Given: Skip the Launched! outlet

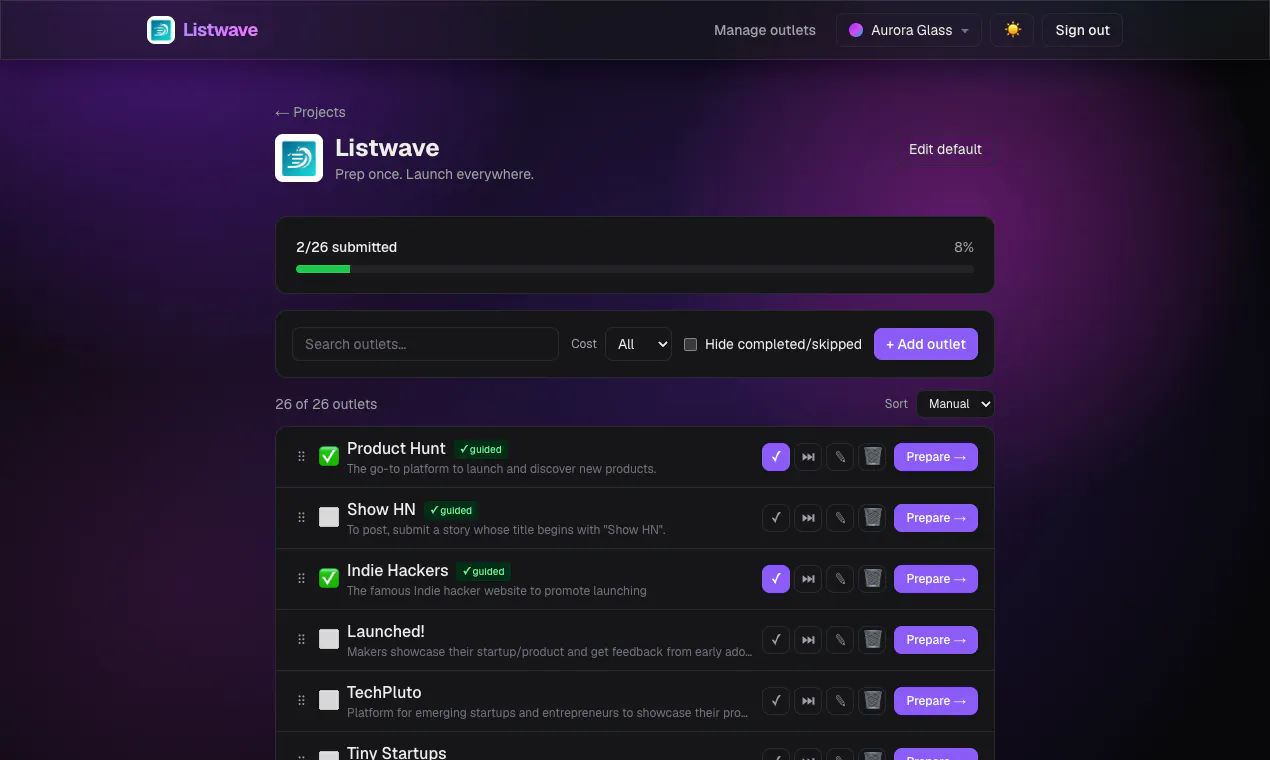Looking at the screenshot, I should click(808, 640).
